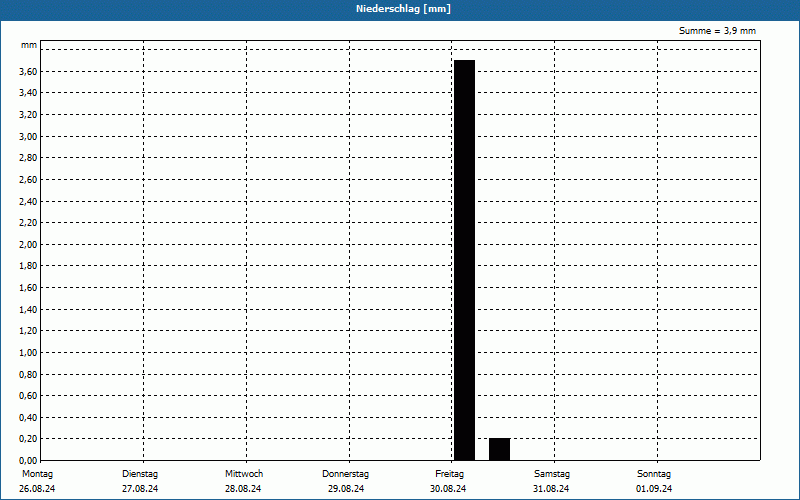Click the 2,80 y-axis value
Screen dimensions: 800x500
pos(28,158)
